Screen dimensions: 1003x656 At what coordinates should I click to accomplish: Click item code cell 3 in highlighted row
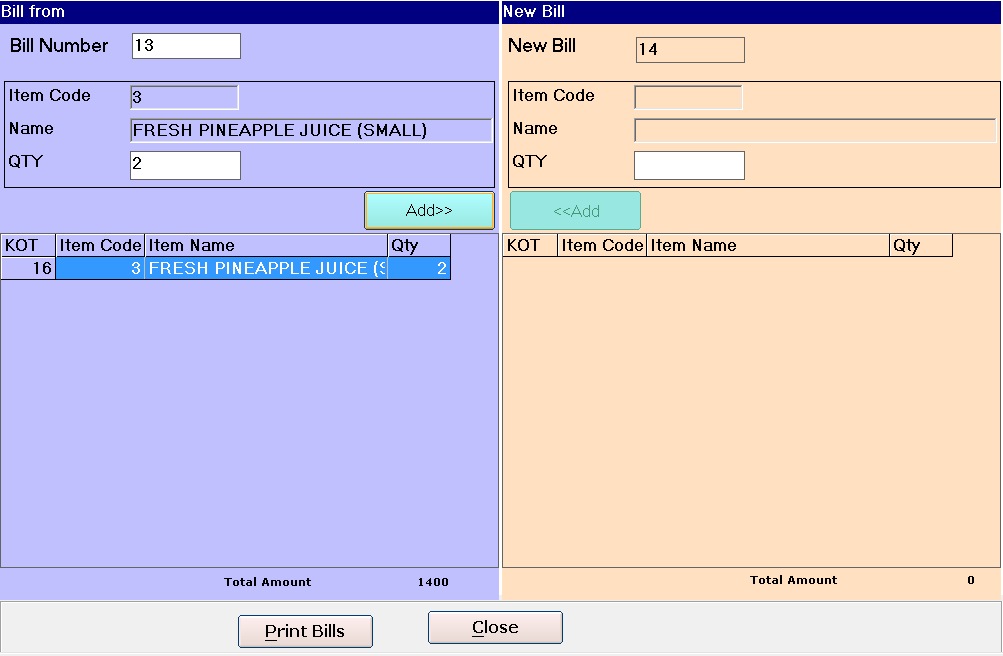100,268
